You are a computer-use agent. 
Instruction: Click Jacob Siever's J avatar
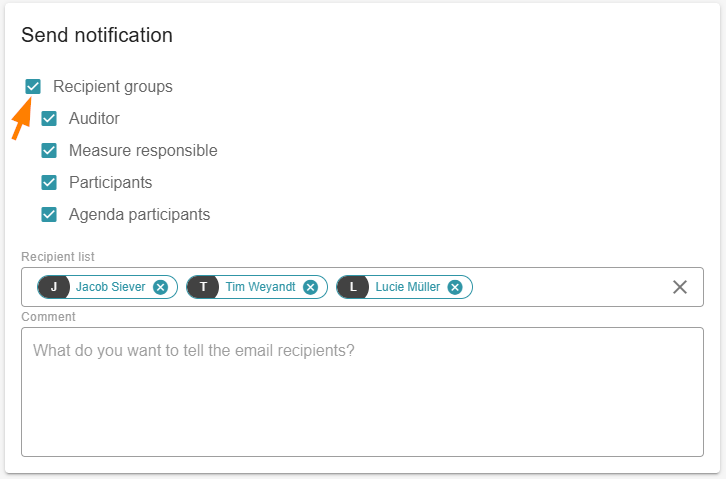point(54,287)
